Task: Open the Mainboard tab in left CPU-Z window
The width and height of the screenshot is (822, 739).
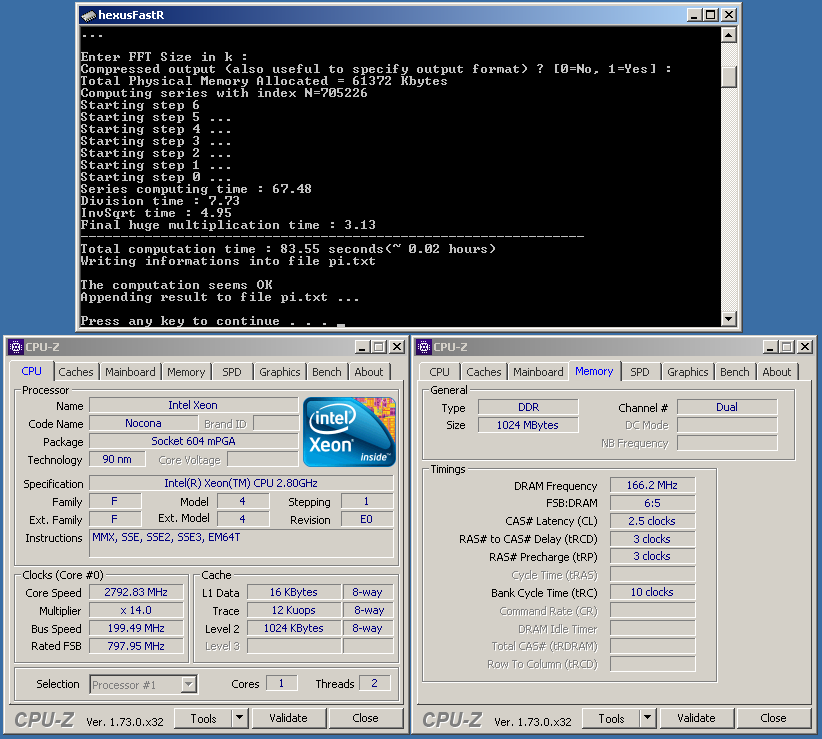Action: click(130, 372)
